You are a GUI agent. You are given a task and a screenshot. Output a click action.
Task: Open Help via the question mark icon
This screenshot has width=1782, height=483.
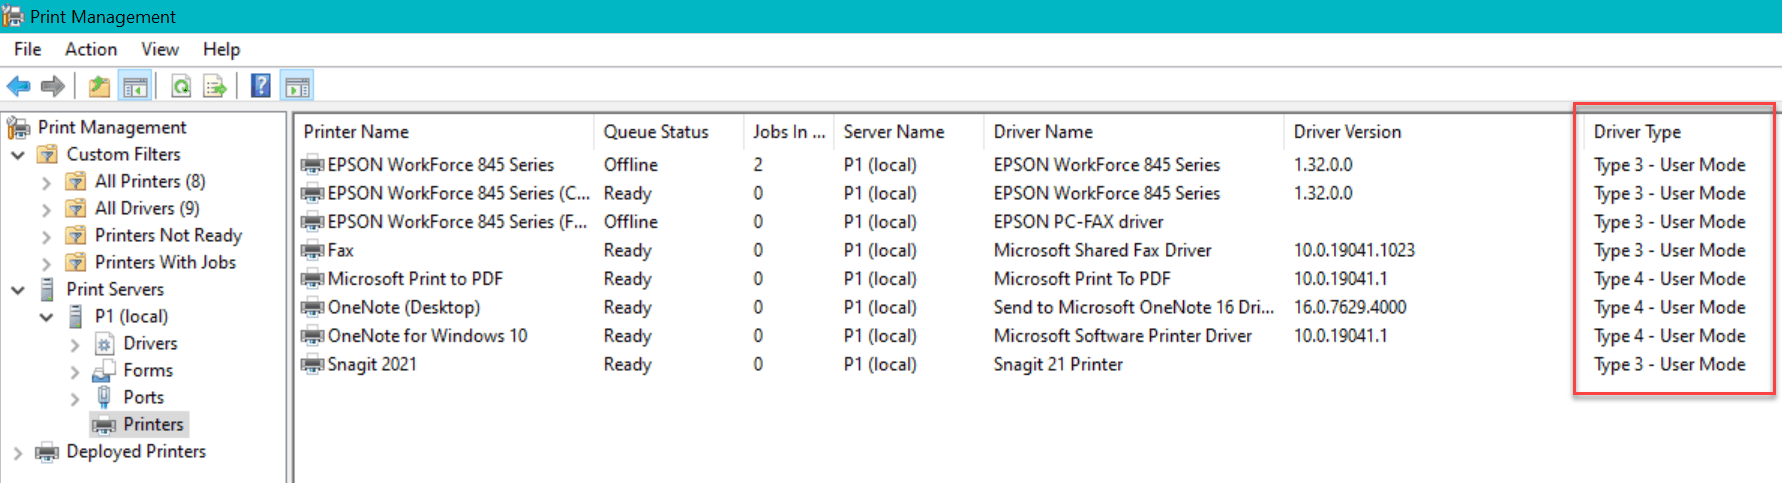261,87
